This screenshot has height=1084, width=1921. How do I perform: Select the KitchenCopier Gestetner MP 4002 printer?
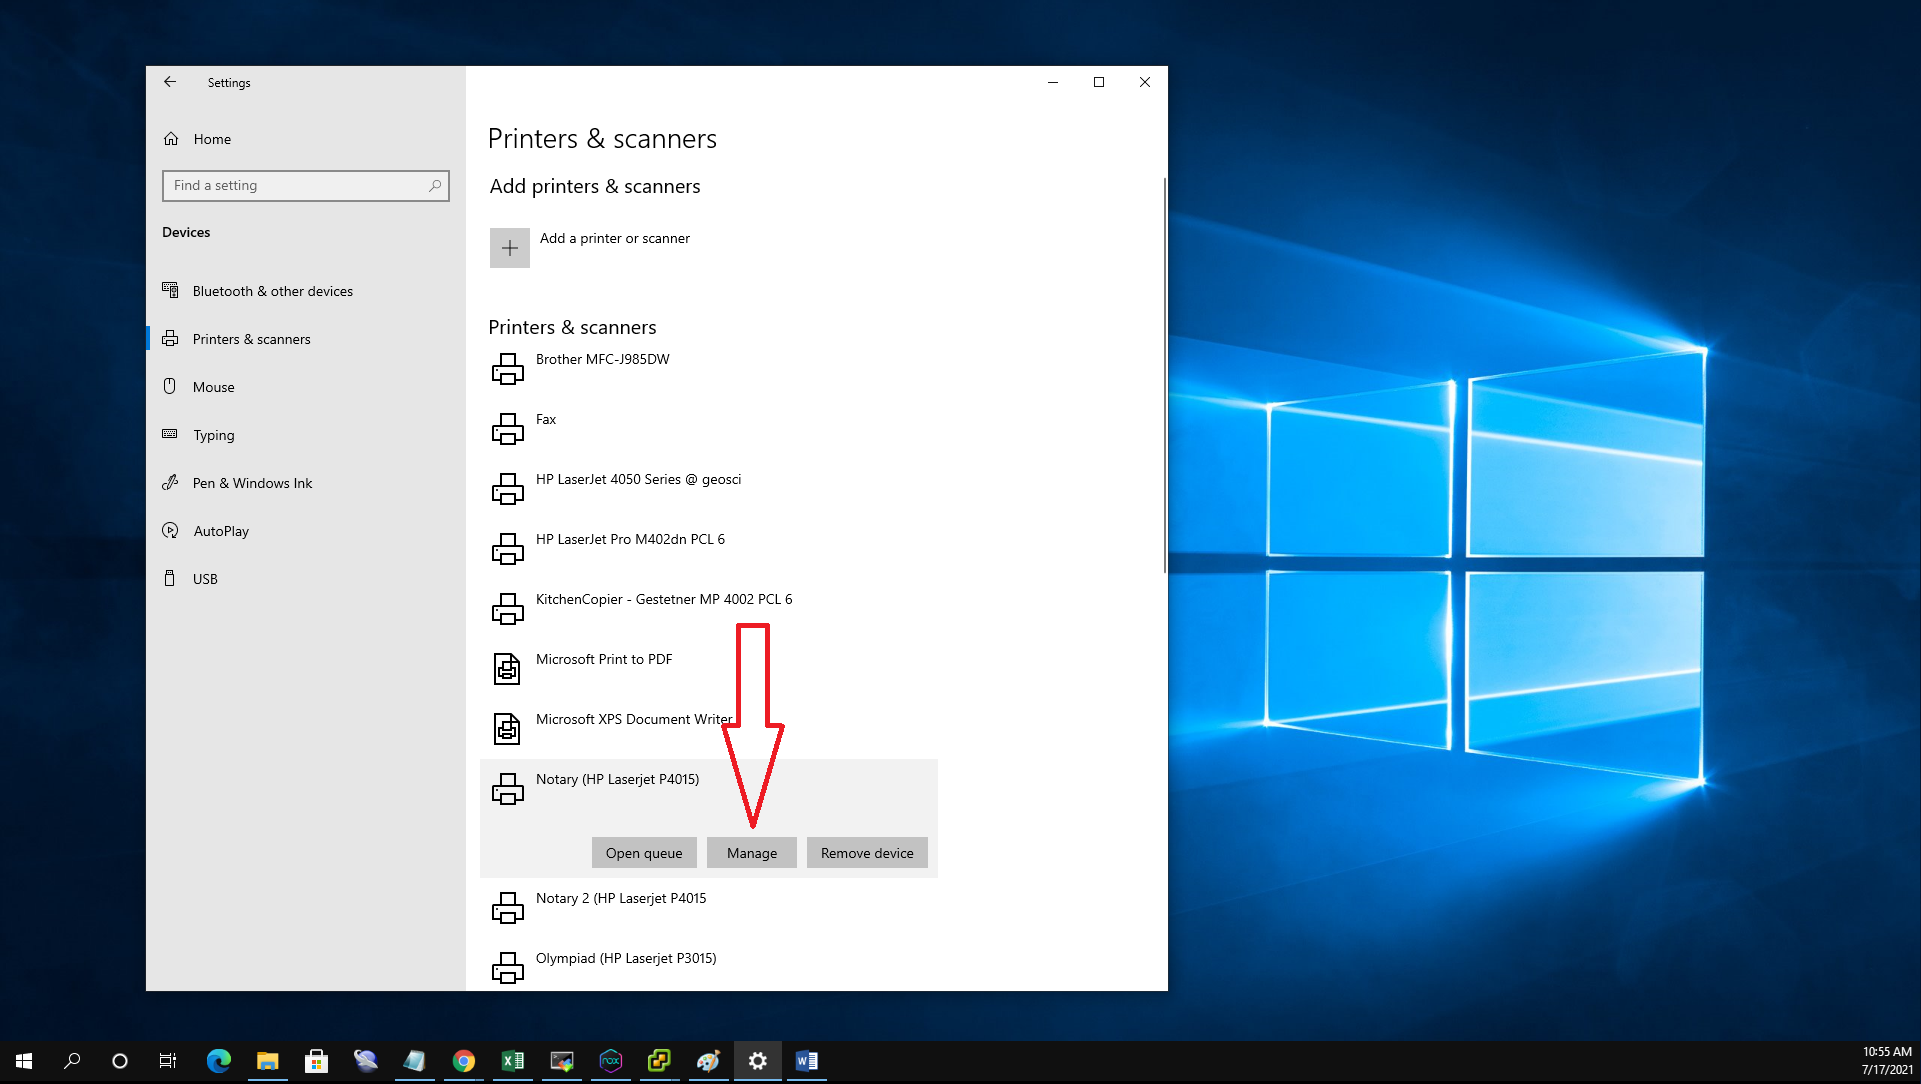click(663, 600)
